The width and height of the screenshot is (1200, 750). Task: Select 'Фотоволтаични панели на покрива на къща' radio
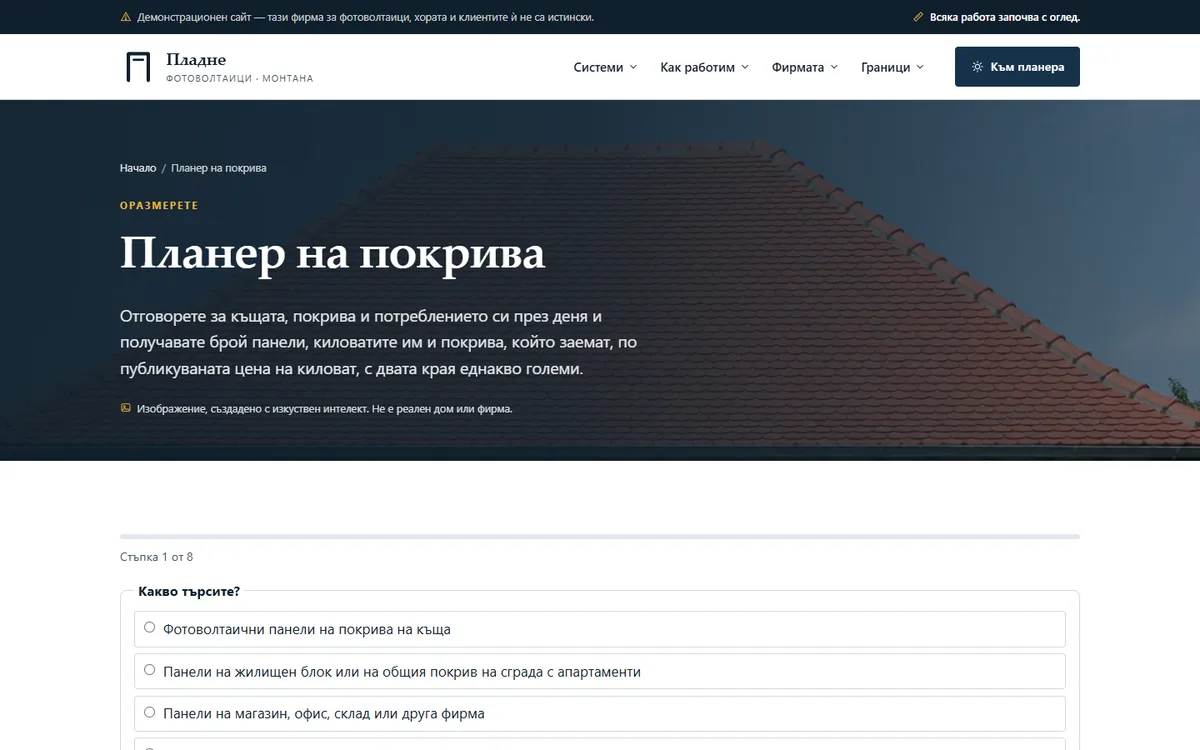(x=150, y=628)
